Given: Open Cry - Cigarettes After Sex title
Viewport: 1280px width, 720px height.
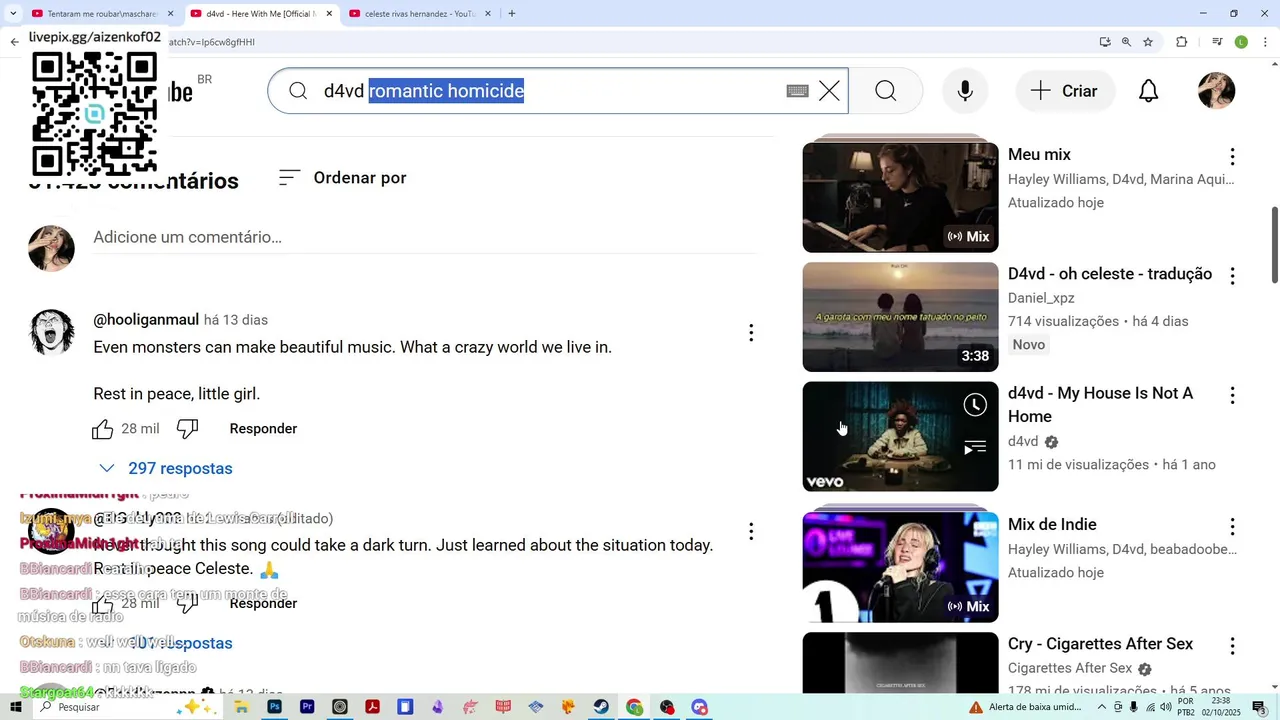Looking at the screenshot, I should 1100,644.
